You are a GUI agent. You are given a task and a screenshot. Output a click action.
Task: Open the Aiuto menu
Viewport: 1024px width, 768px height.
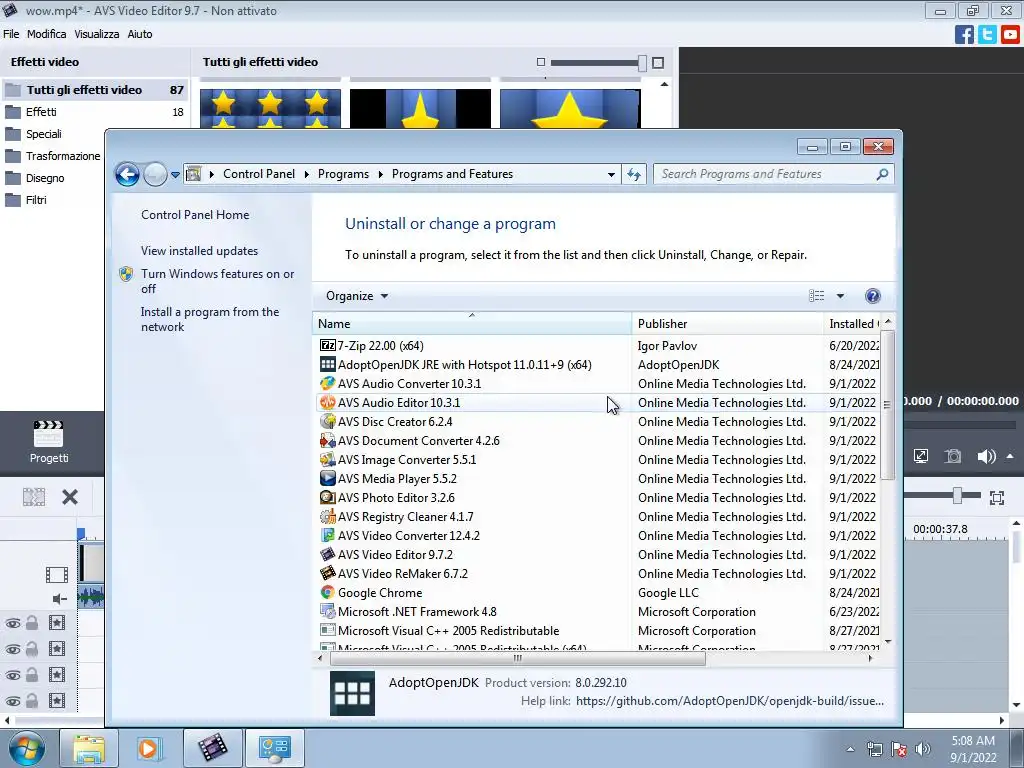coord(140,34)
